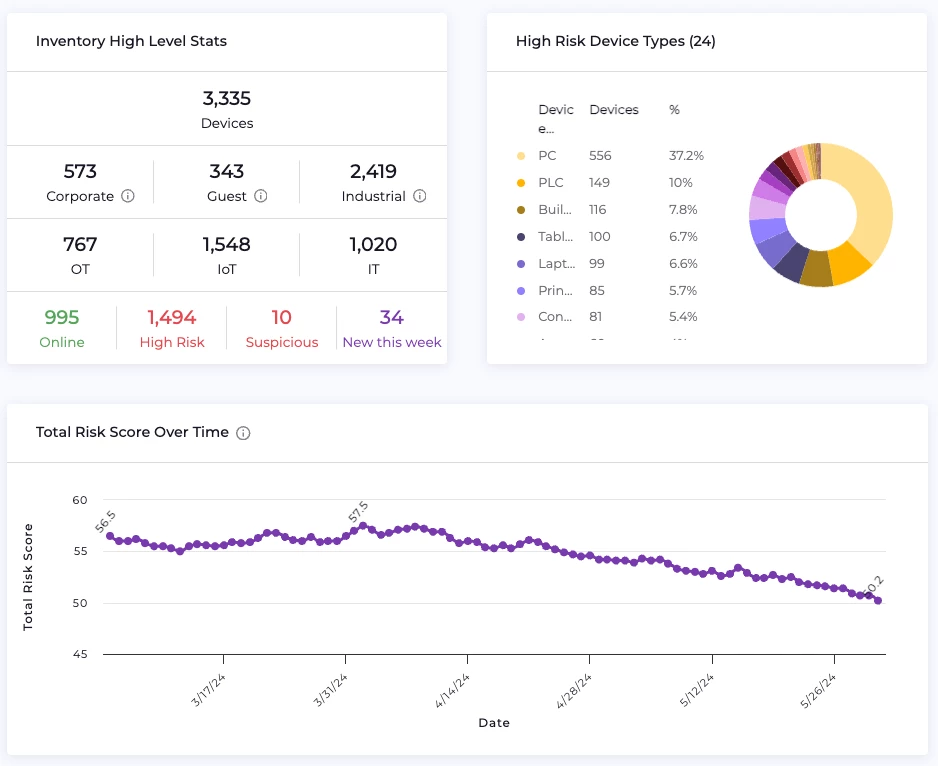This screenshot has width=938, height=766.
Task: Click the first 56.5 data point
Action: point(110,536)
